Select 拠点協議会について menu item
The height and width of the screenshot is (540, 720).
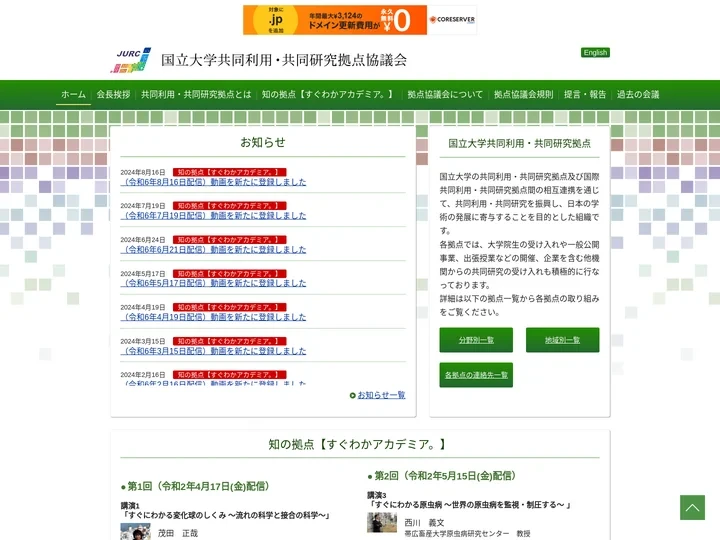[x=445, y=94]
